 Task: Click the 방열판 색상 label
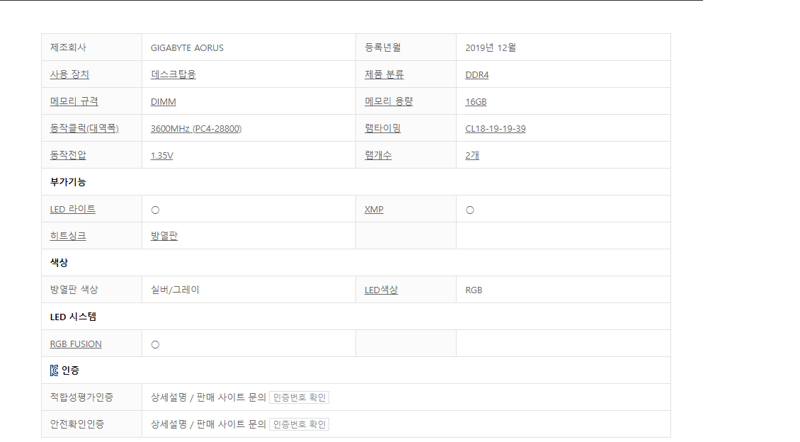point(74,290)
